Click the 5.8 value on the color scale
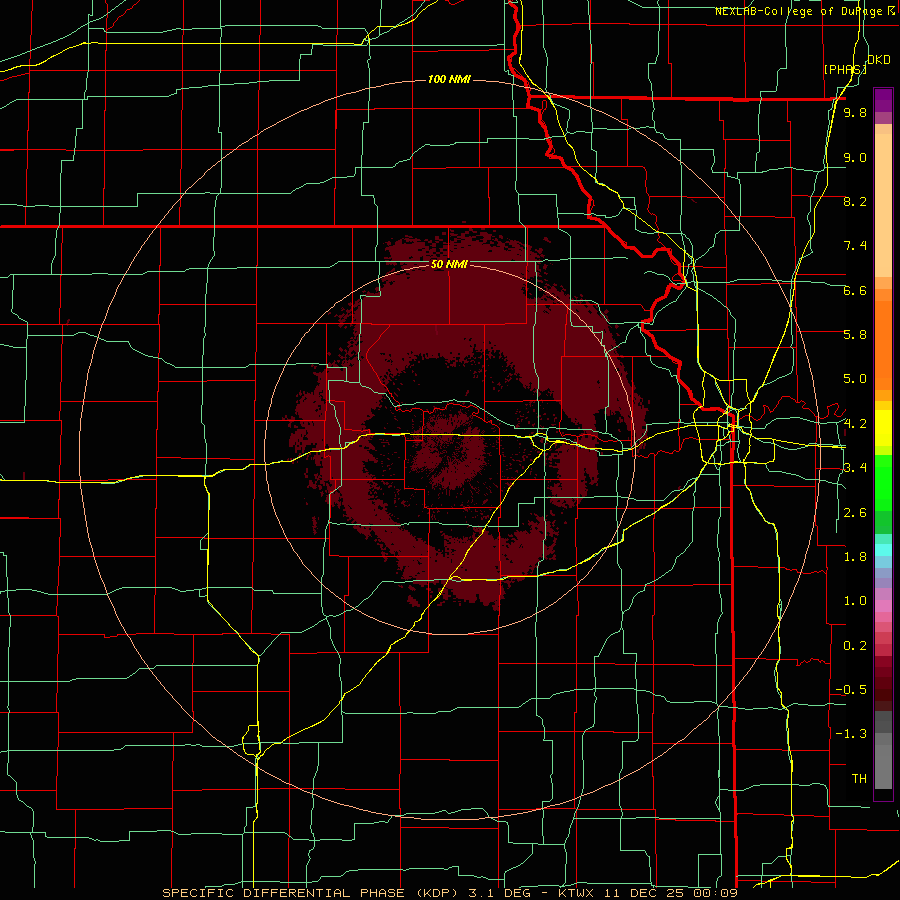This screenshot has height=900, width=900. (855, 335)
